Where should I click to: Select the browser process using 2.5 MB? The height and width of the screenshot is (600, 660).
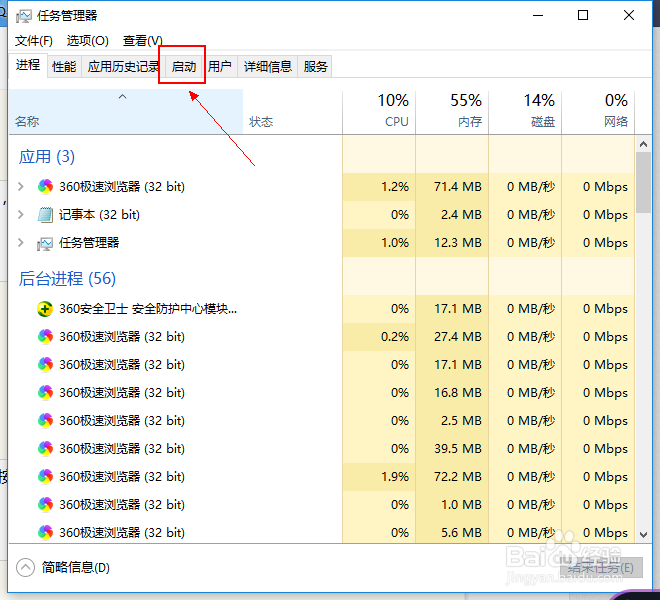pos(322,421)
